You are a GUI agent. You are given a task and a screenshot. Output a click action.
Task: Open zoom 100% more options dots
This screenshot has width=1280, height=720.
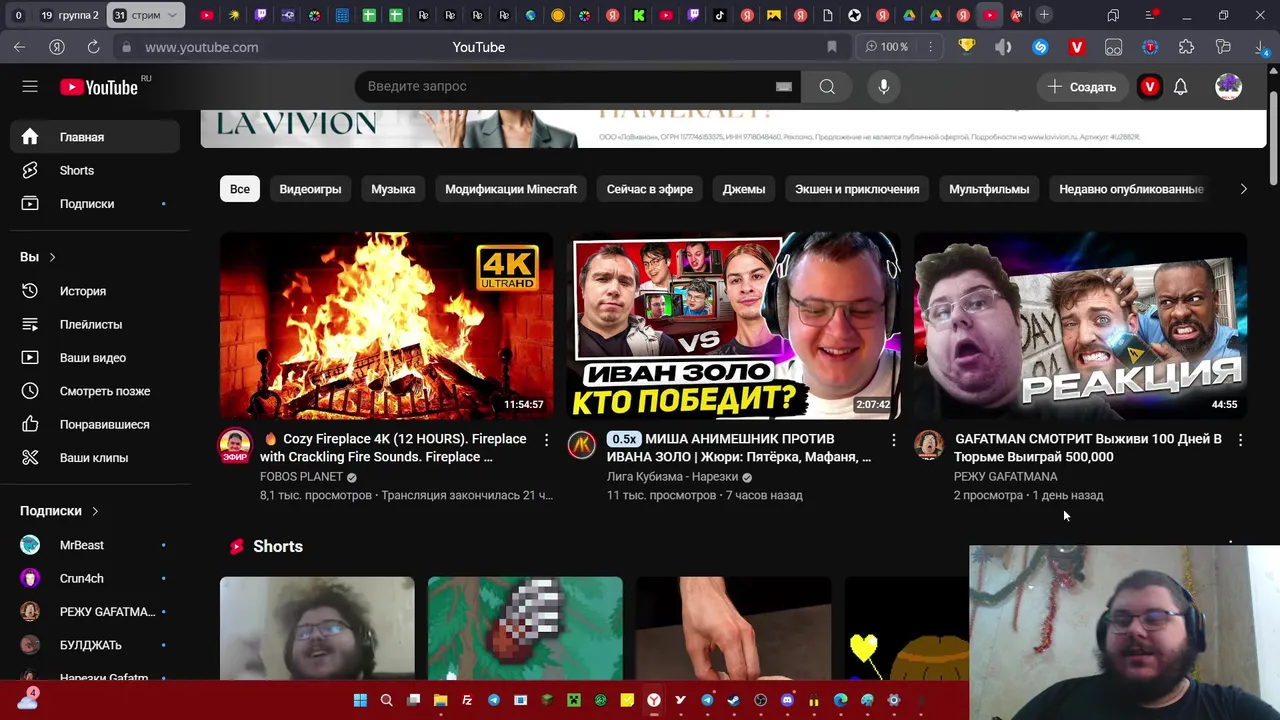click(x=931, y=47)
